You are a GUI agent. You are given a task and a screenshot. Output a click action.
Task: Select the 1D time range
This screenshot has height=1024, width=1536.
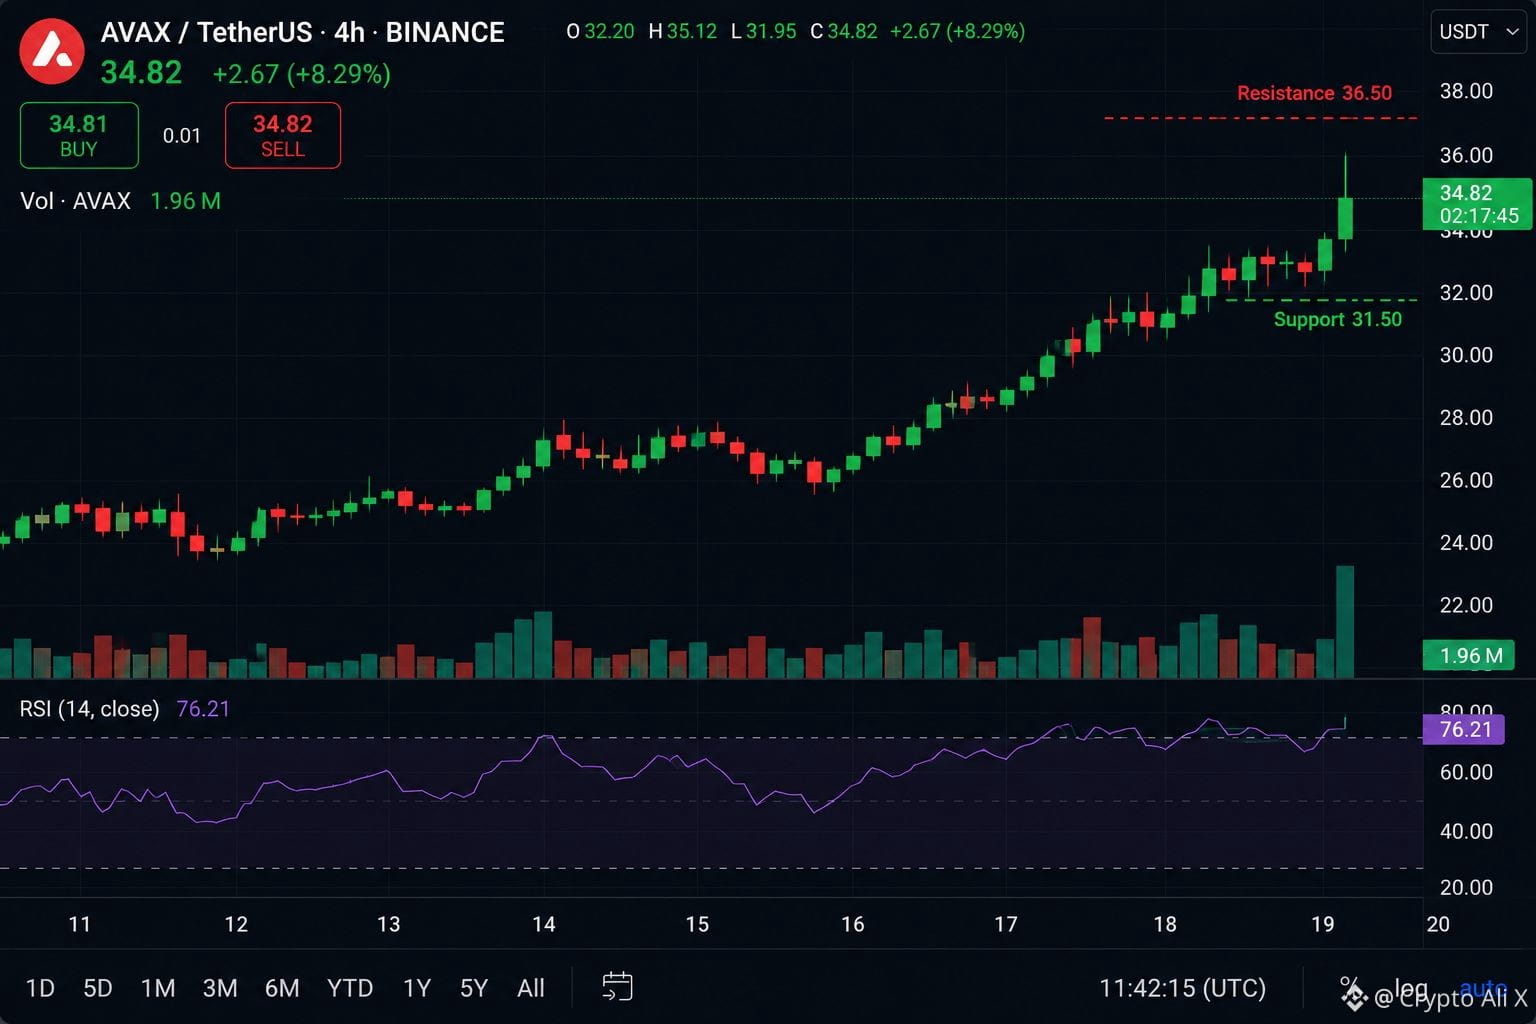40,988
